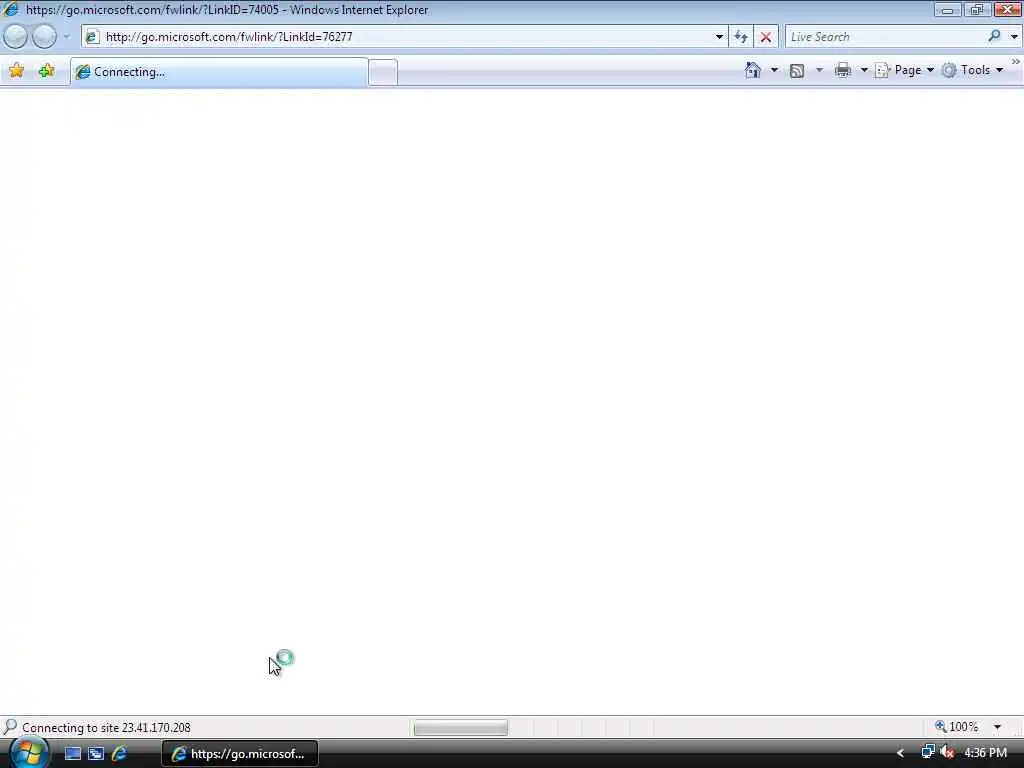The height and width of the screenshot is (768, 1024).
Task: Expand the Home button dropdown arrow
Action: (x=775, y=70)
